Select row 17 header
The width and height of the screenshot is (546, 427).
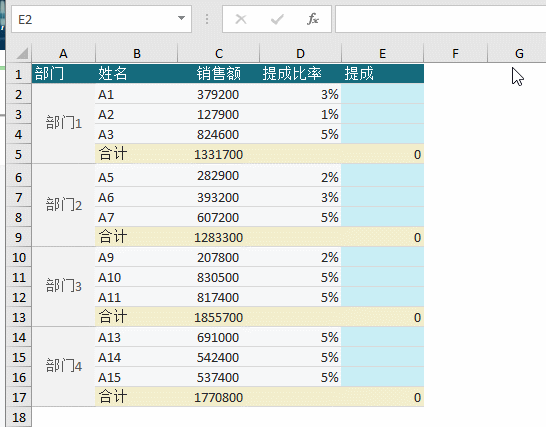[18, 397]
